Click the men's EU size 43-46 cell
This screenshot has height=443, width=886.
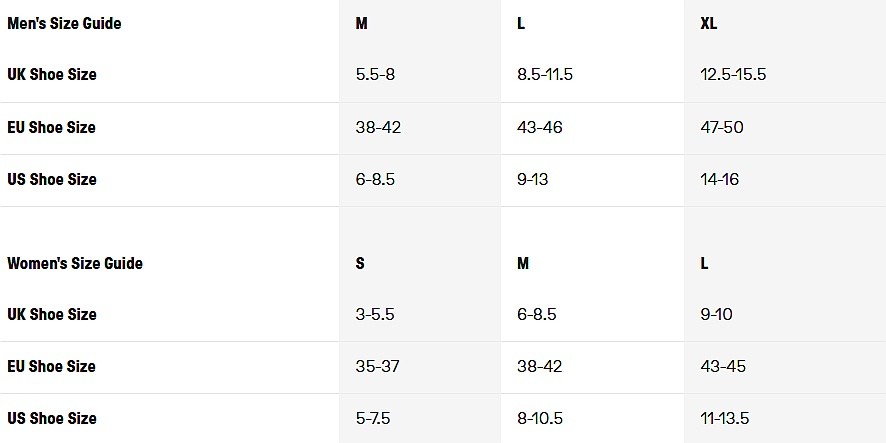(540, 127)
